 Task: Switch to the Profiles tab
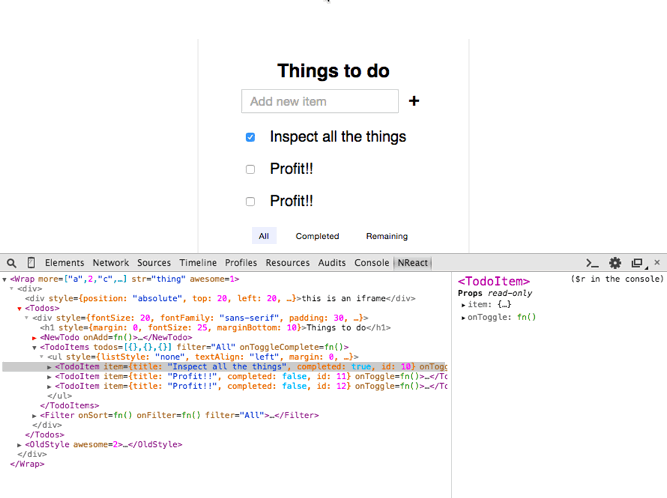tap(241, 263)
